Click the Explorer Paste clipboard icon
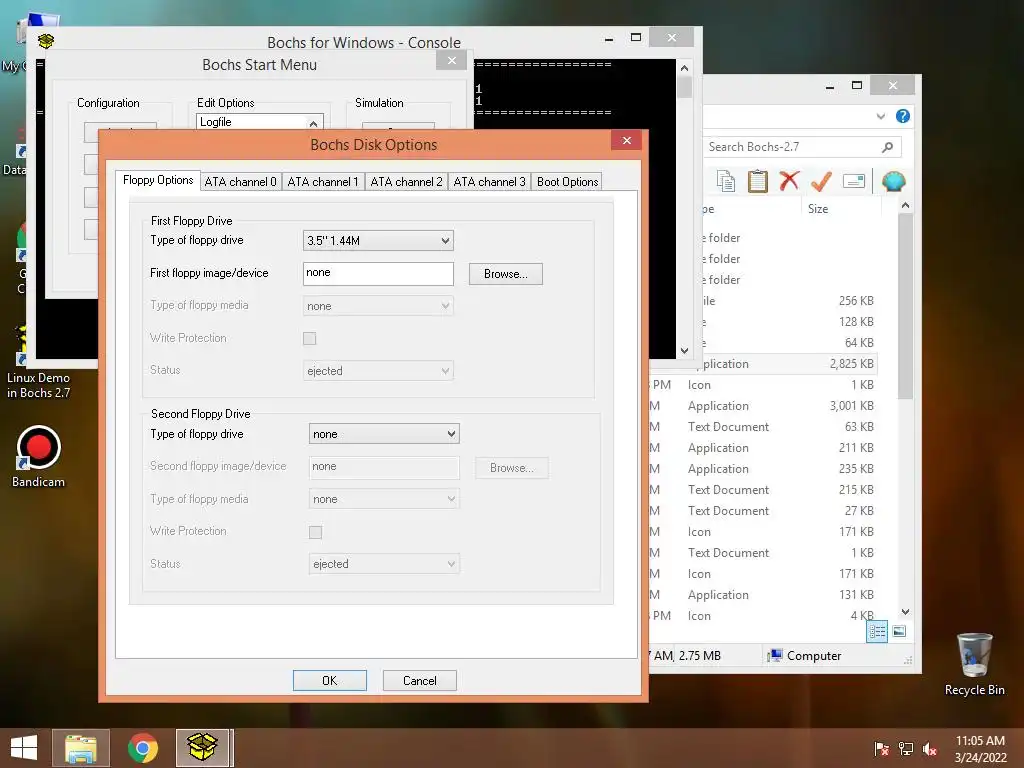This screenshot has width=1024, height=768. [x=758, y=181]
